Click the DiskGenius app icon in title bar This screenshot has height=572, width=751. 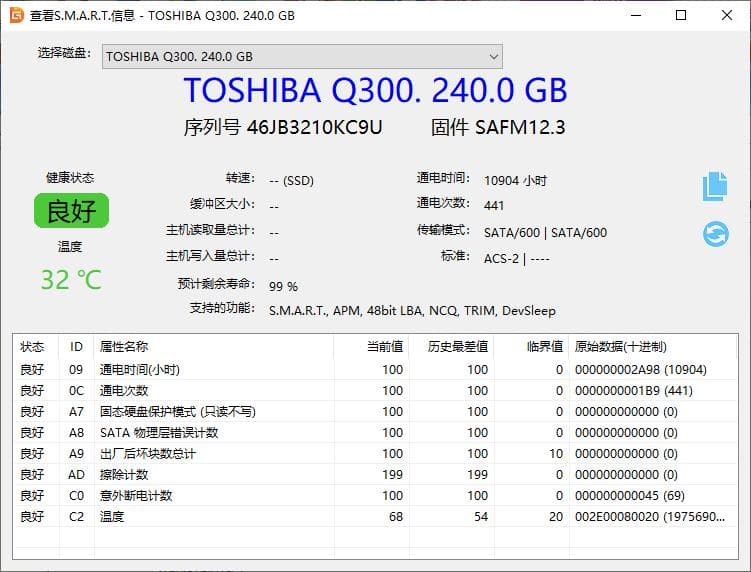(17, 15)
